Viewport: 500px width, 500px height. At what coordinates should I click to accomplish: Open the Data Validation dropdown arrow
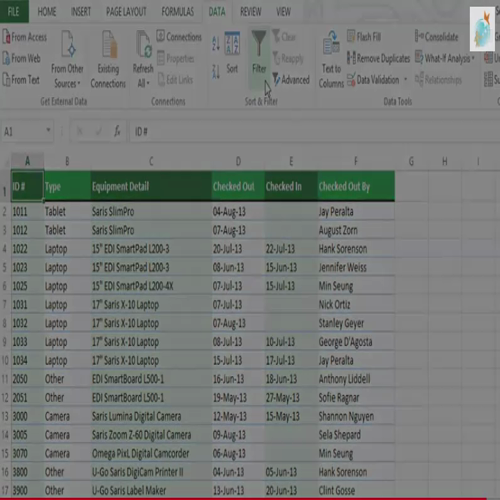coord(406,80)
